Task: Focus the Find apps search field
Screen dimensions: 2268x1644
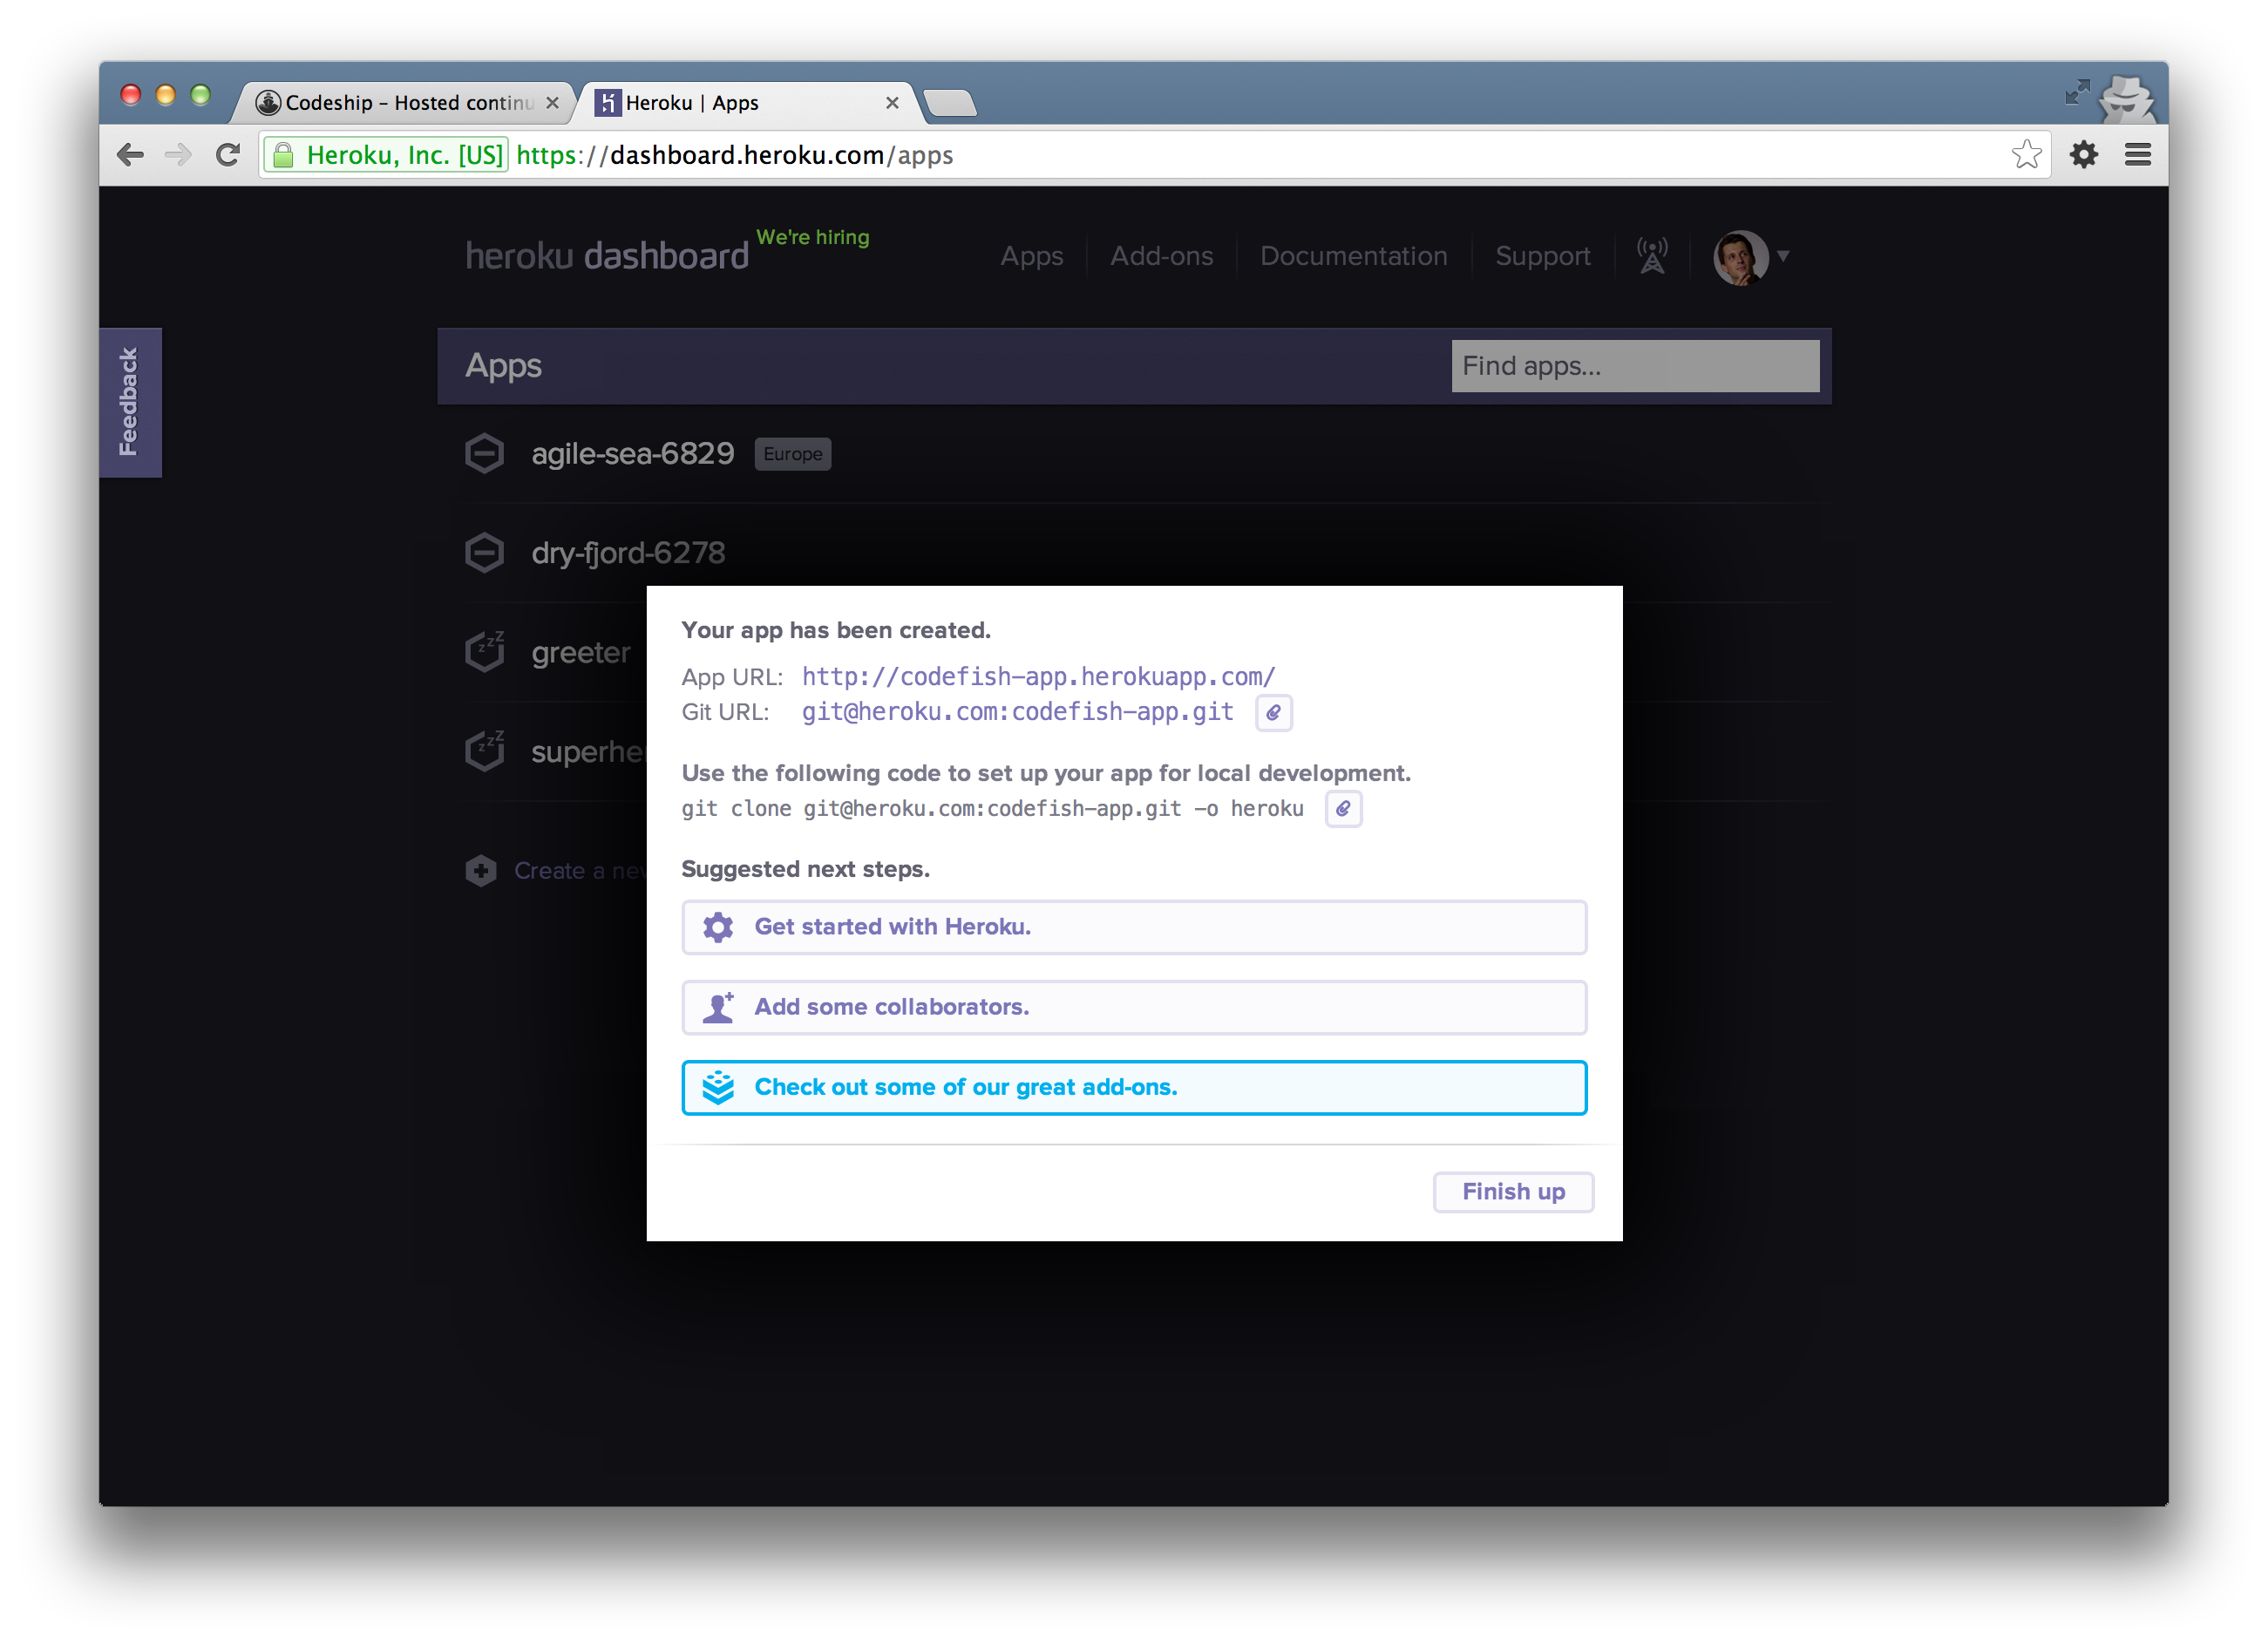Action: (1634, 366)
